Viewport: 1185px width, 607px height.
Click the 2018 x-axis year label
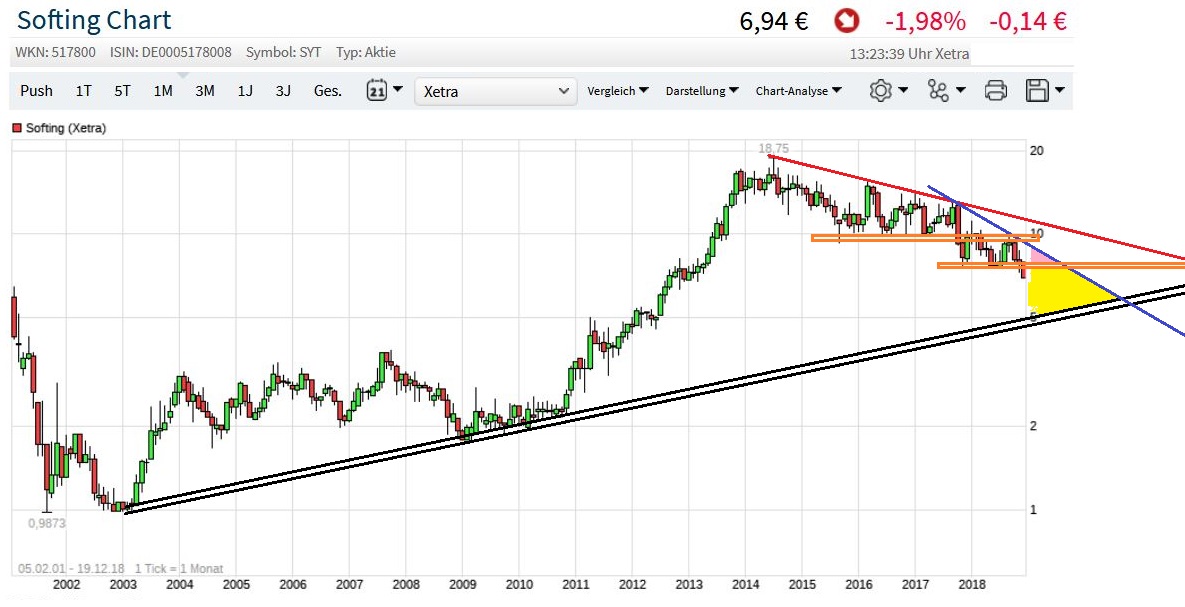[972, 584]
